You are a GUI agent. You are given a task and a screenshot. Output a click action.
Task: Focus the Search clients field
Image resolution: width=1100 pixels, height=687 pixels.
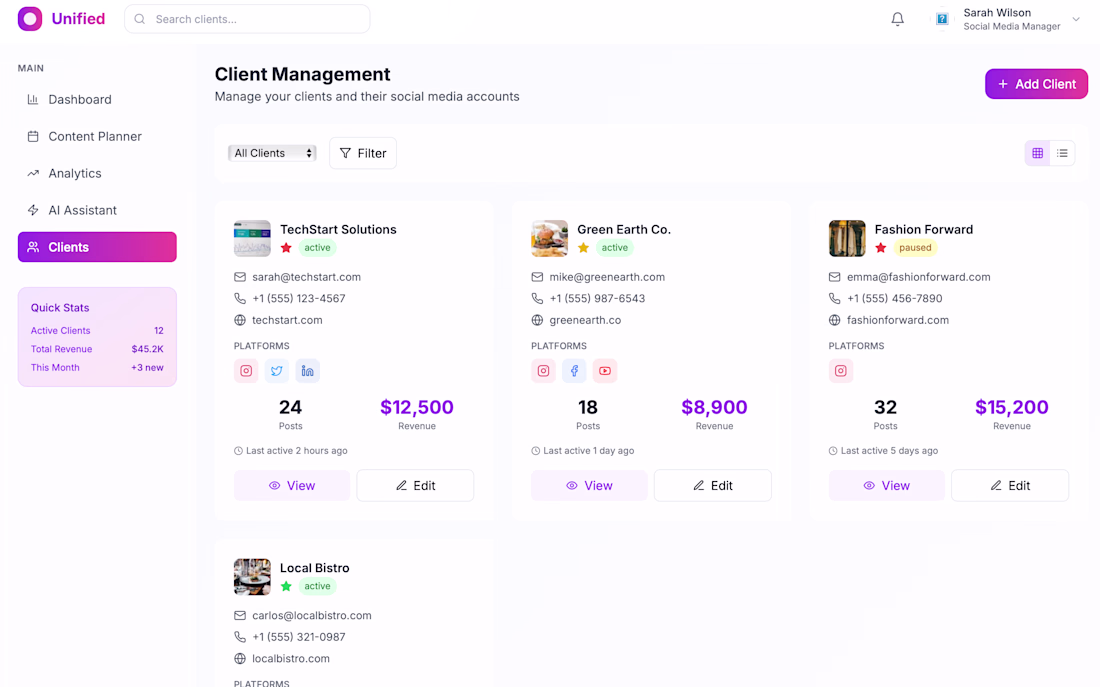[x=258, y=19]
